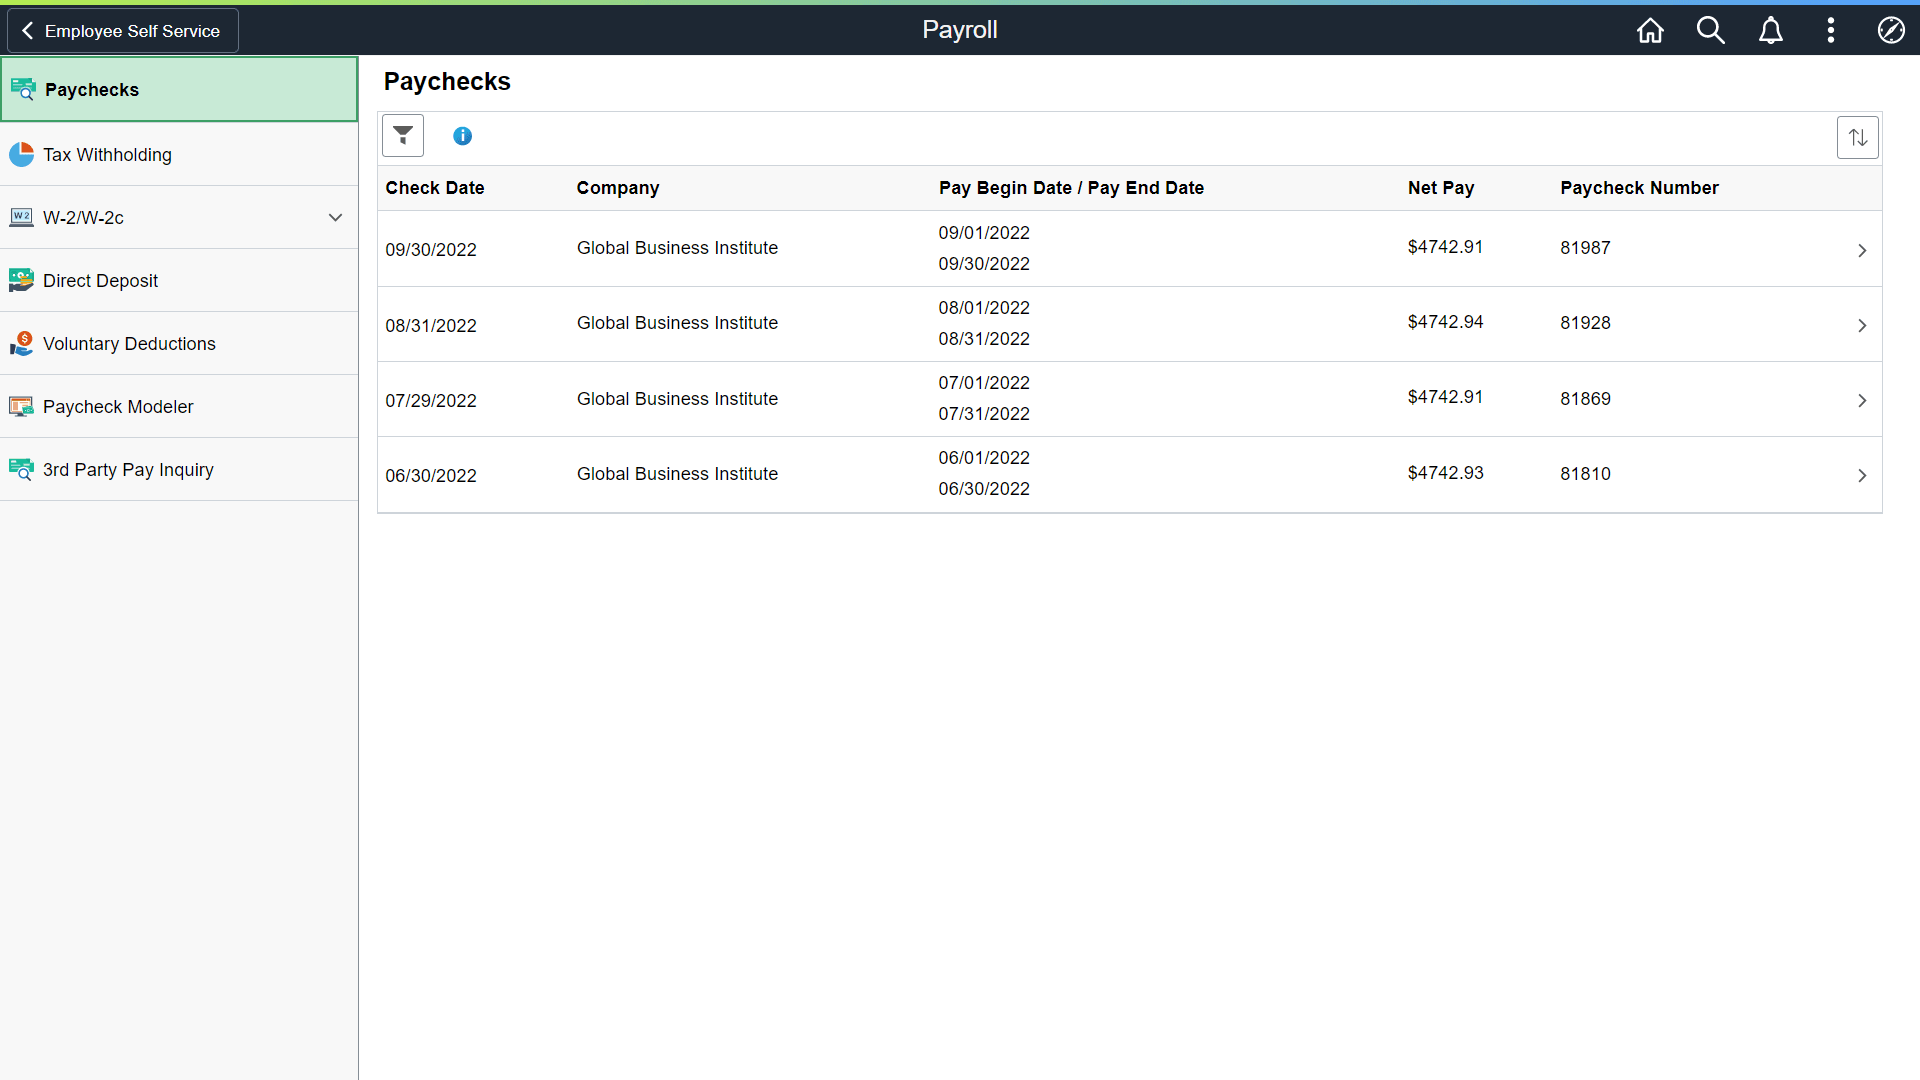Click the Home icon in the header
The height and width of the screenshot is (1080, 1920).
1650,30
